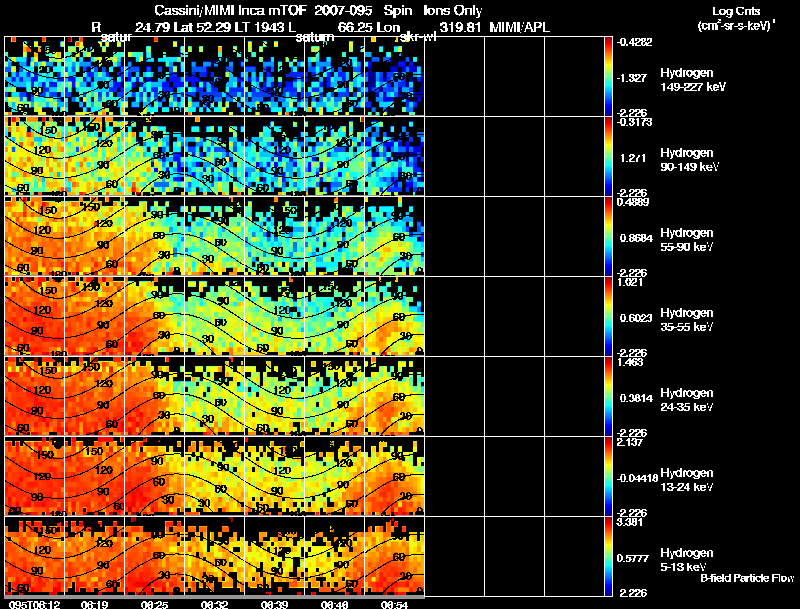Click the '319.81' longitude header value

coord(460,27)
